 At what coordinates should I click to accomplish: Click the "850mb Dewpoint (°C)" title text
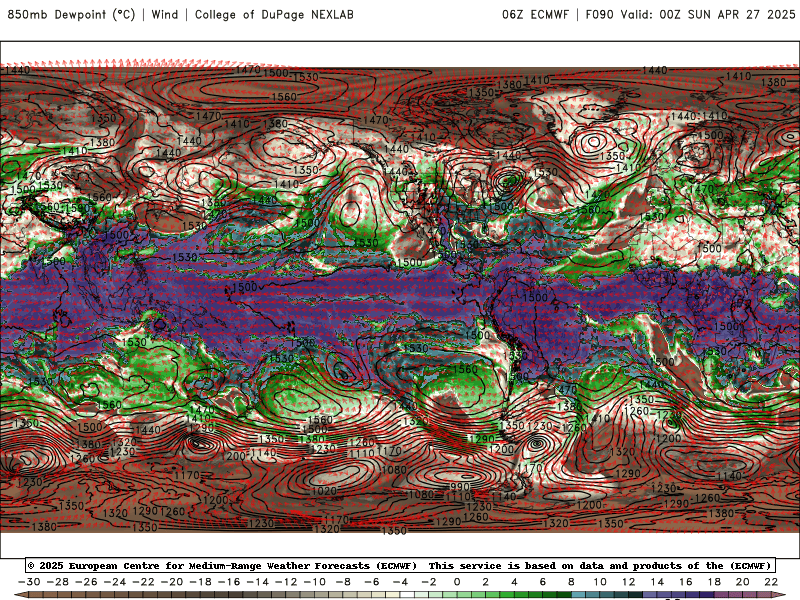click(x=71, y=15)
